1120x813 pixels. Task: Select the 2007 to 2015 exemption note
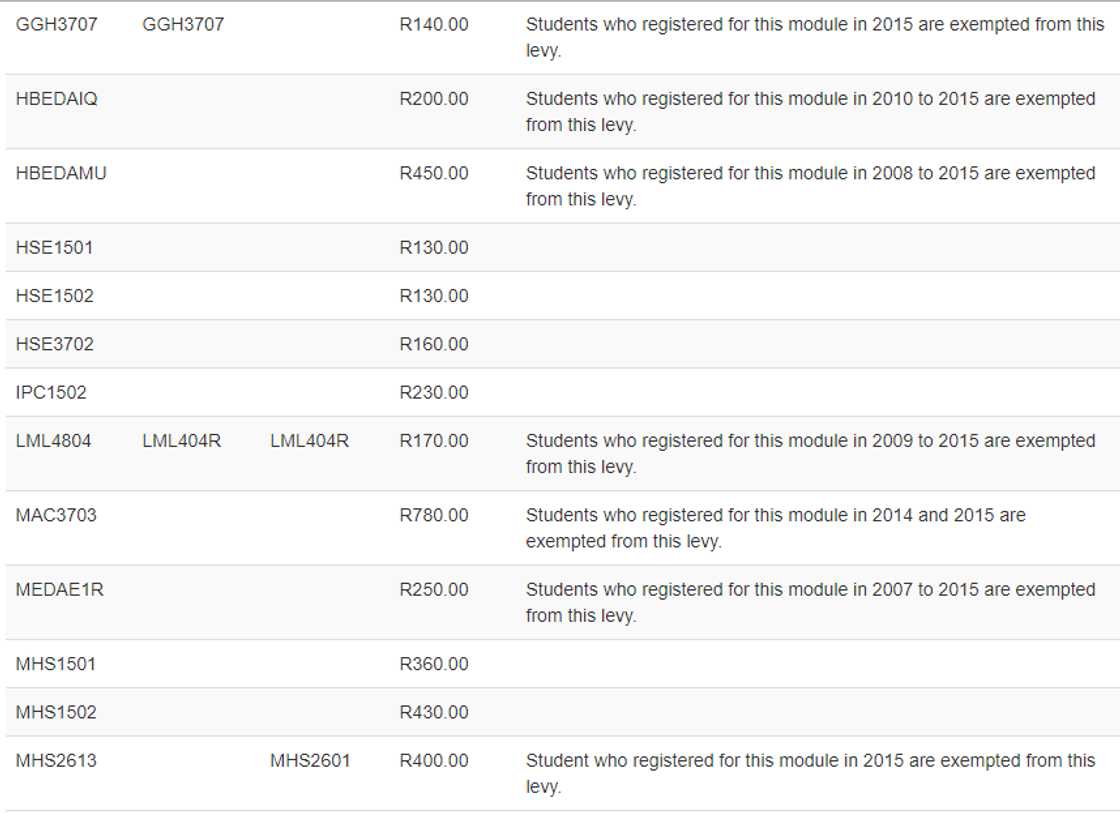[810, 602]
